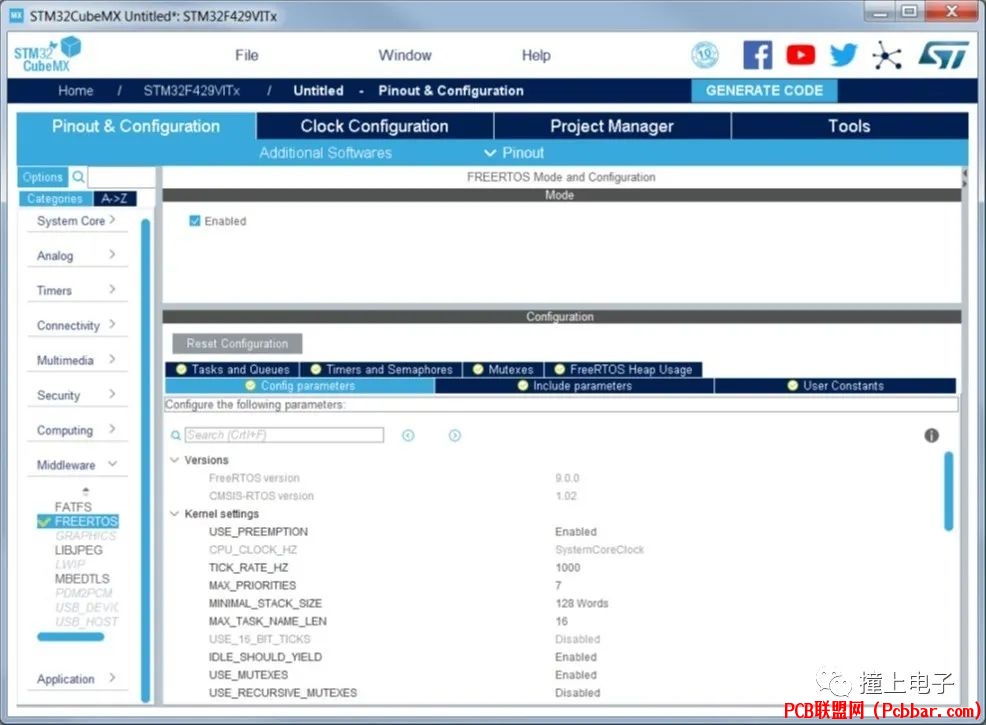Go to previous search result arrow
The height and width of the screenshot is (725, 986).
[408, 435]
